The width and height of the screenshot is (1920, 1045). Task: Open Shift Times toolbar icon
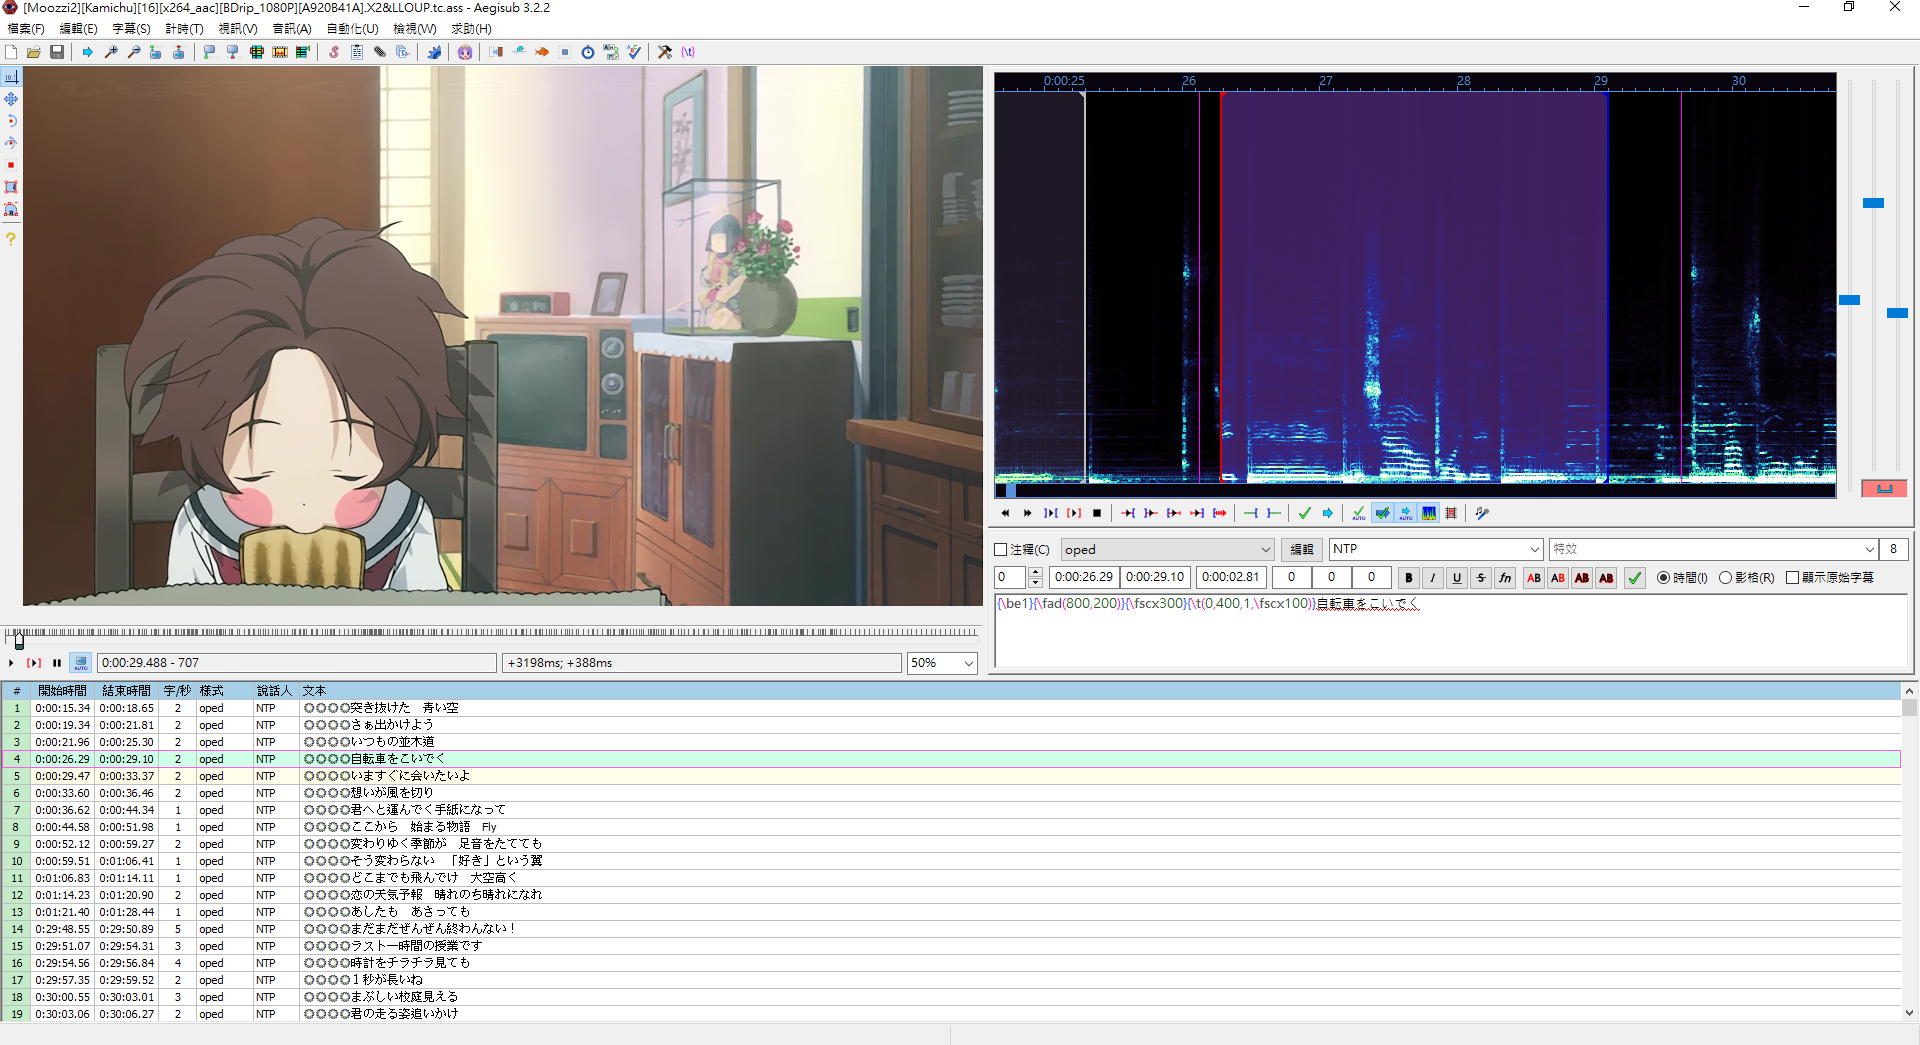click(496, 52)
